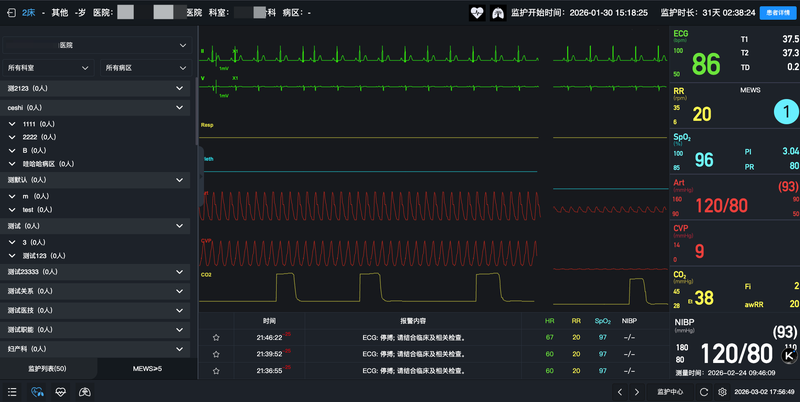
Task: Open the 所有病区 ward dropdown
Action: pos(145,67)
